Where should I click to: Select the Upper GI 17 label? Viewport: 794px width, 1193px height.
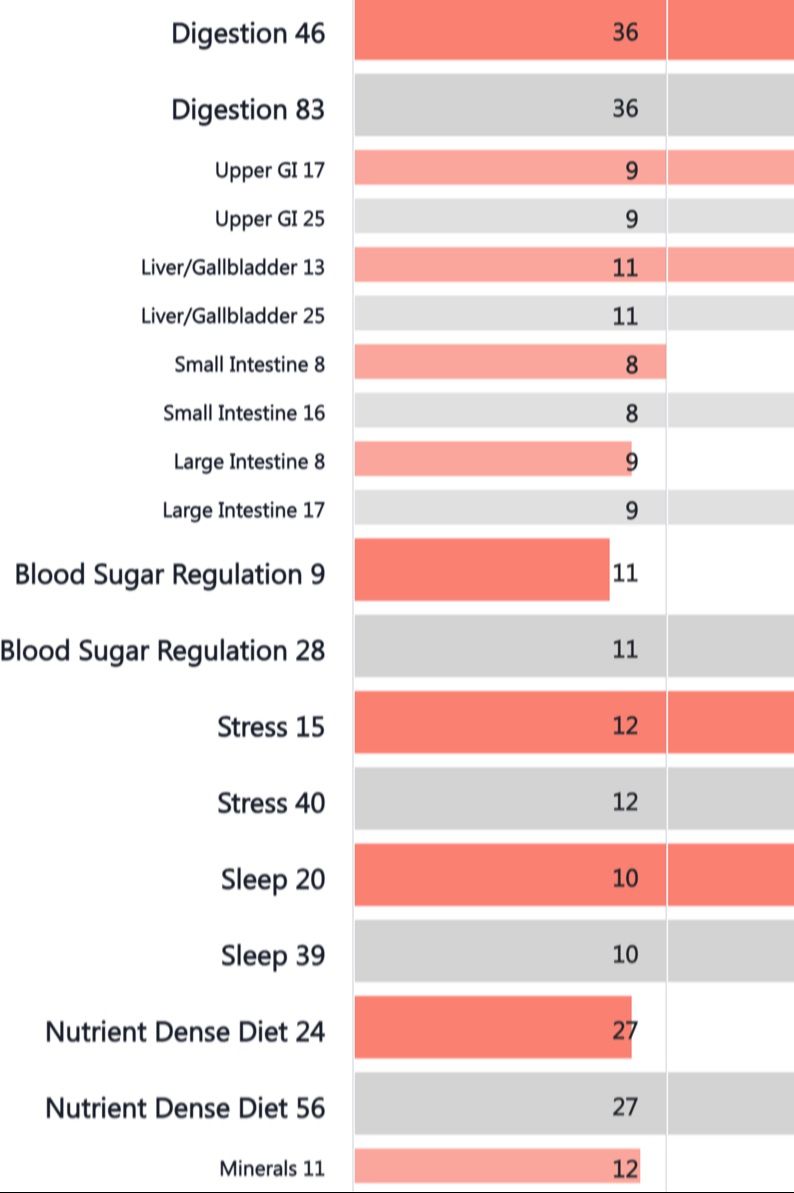(x=269, y=170)
